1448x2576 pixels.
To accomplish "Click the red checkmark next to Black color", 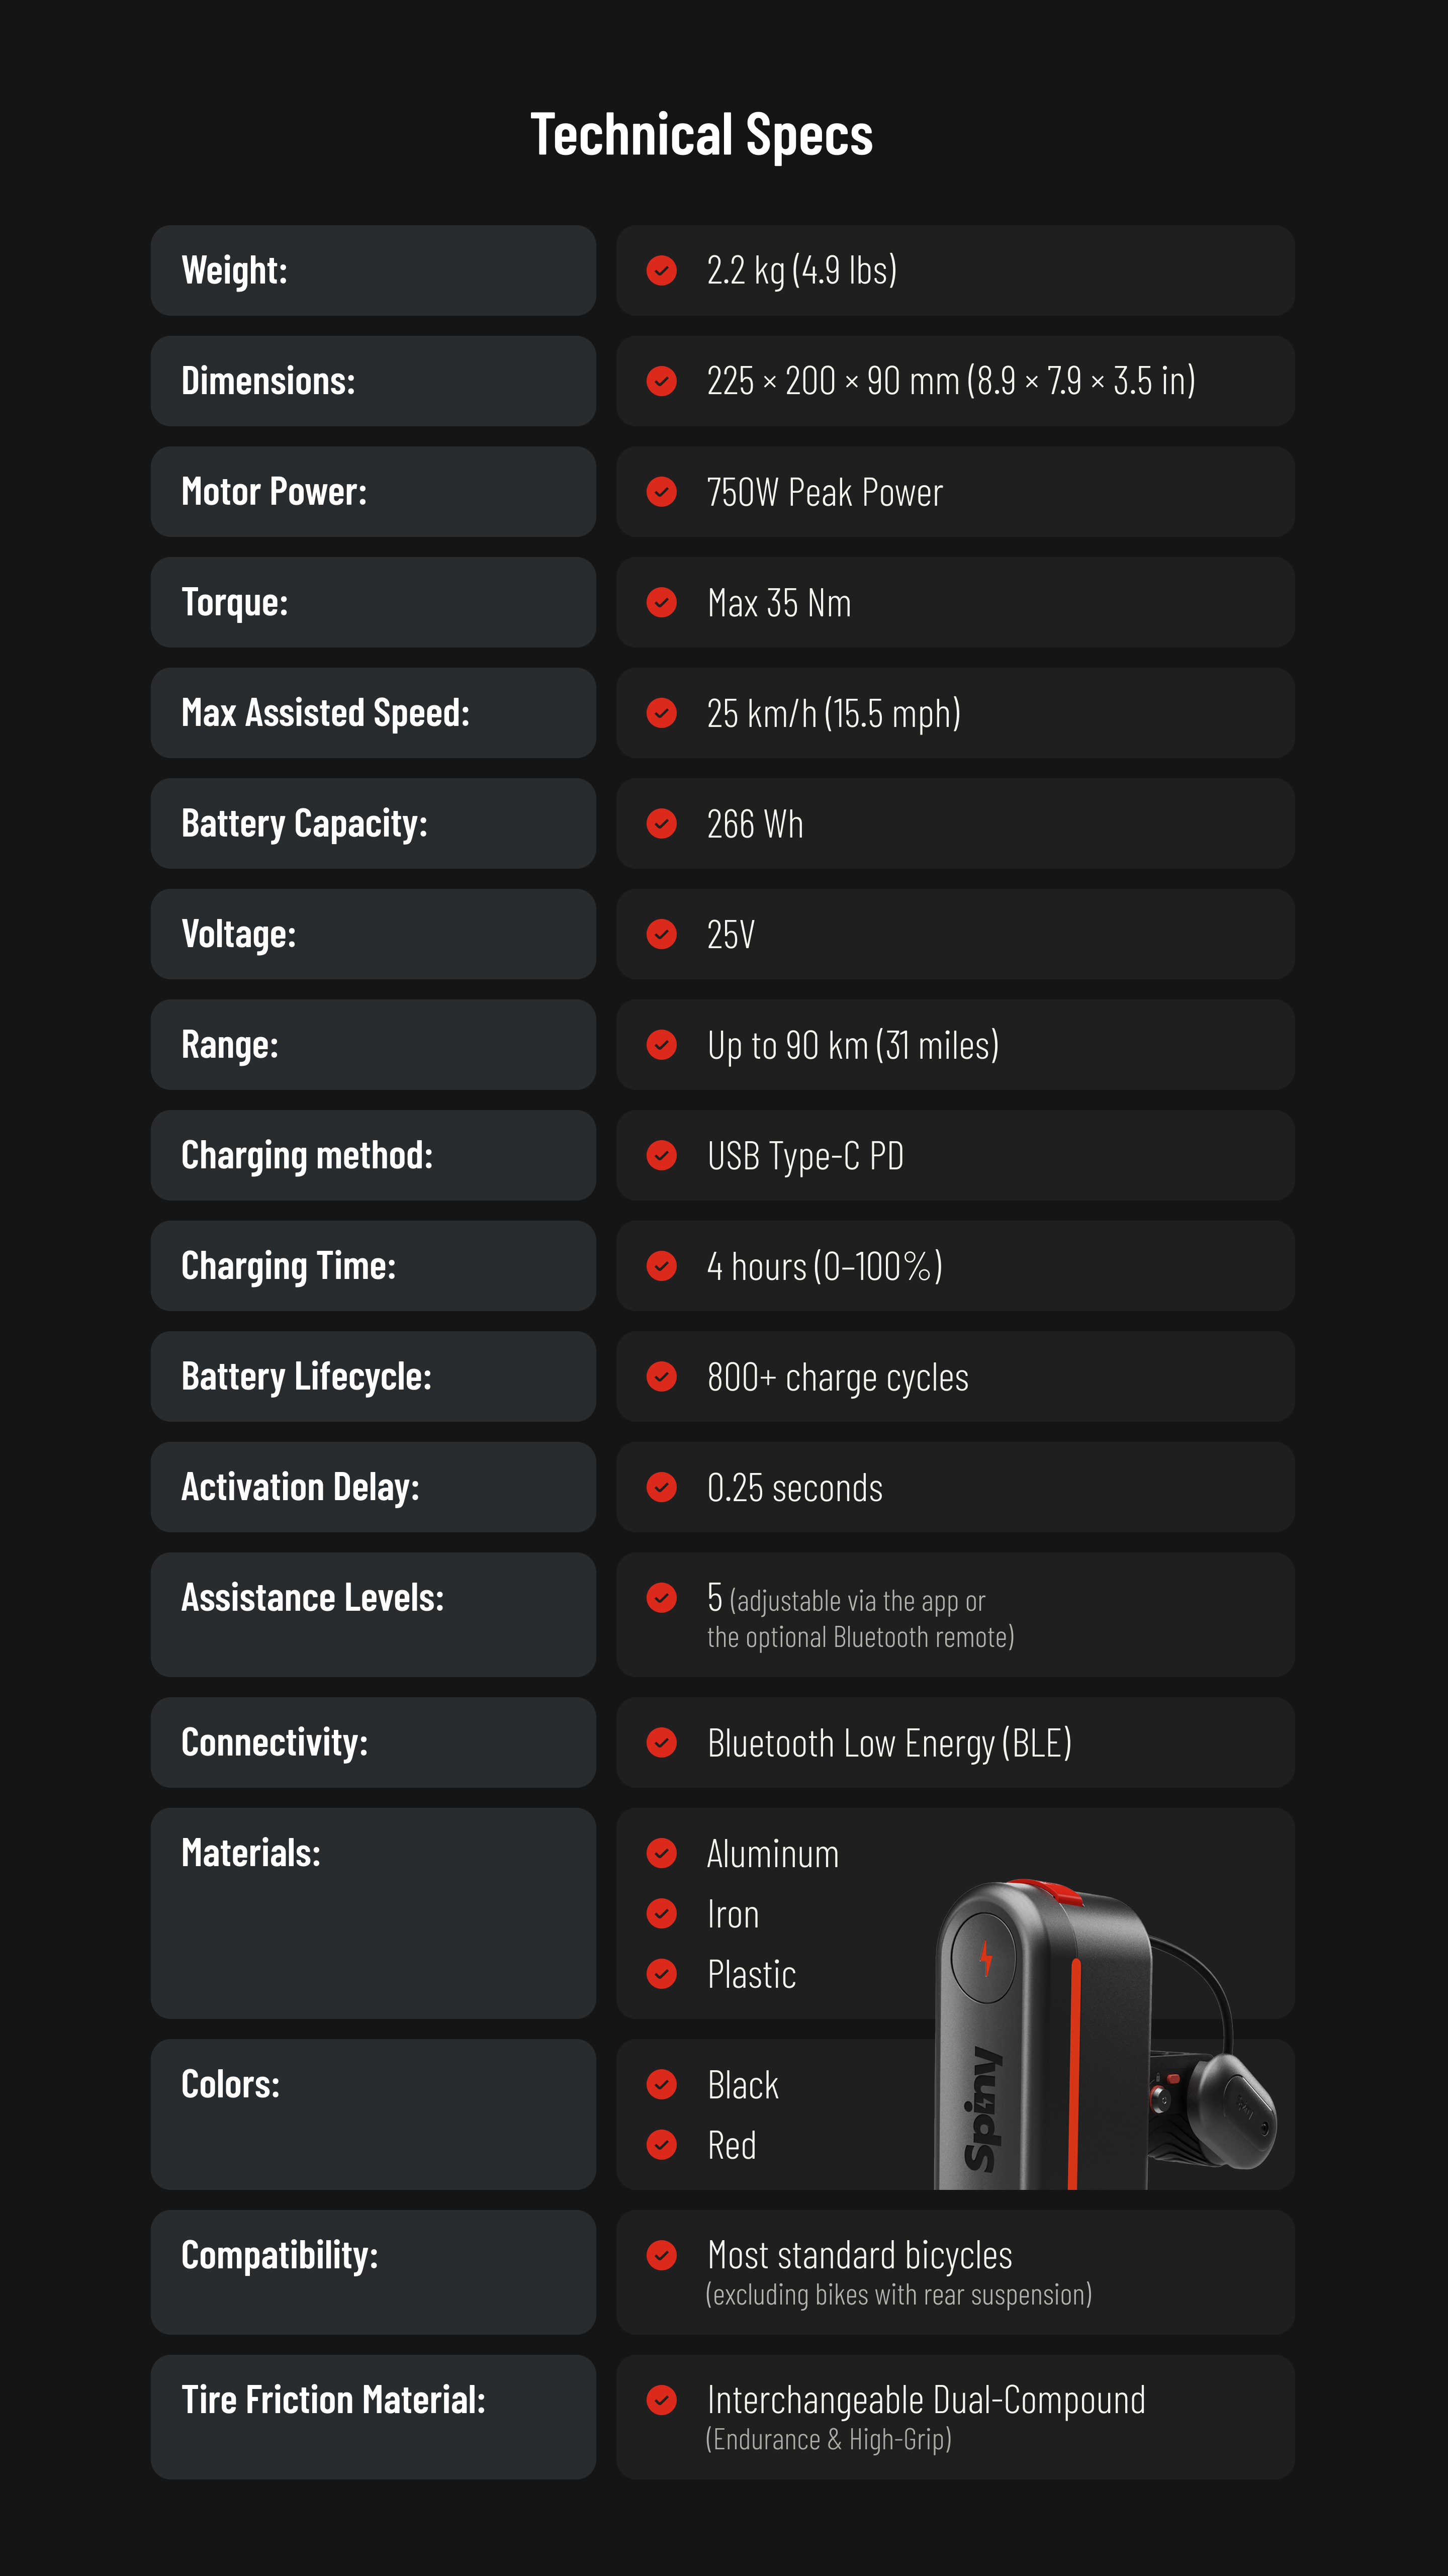I will point(661,2085).
